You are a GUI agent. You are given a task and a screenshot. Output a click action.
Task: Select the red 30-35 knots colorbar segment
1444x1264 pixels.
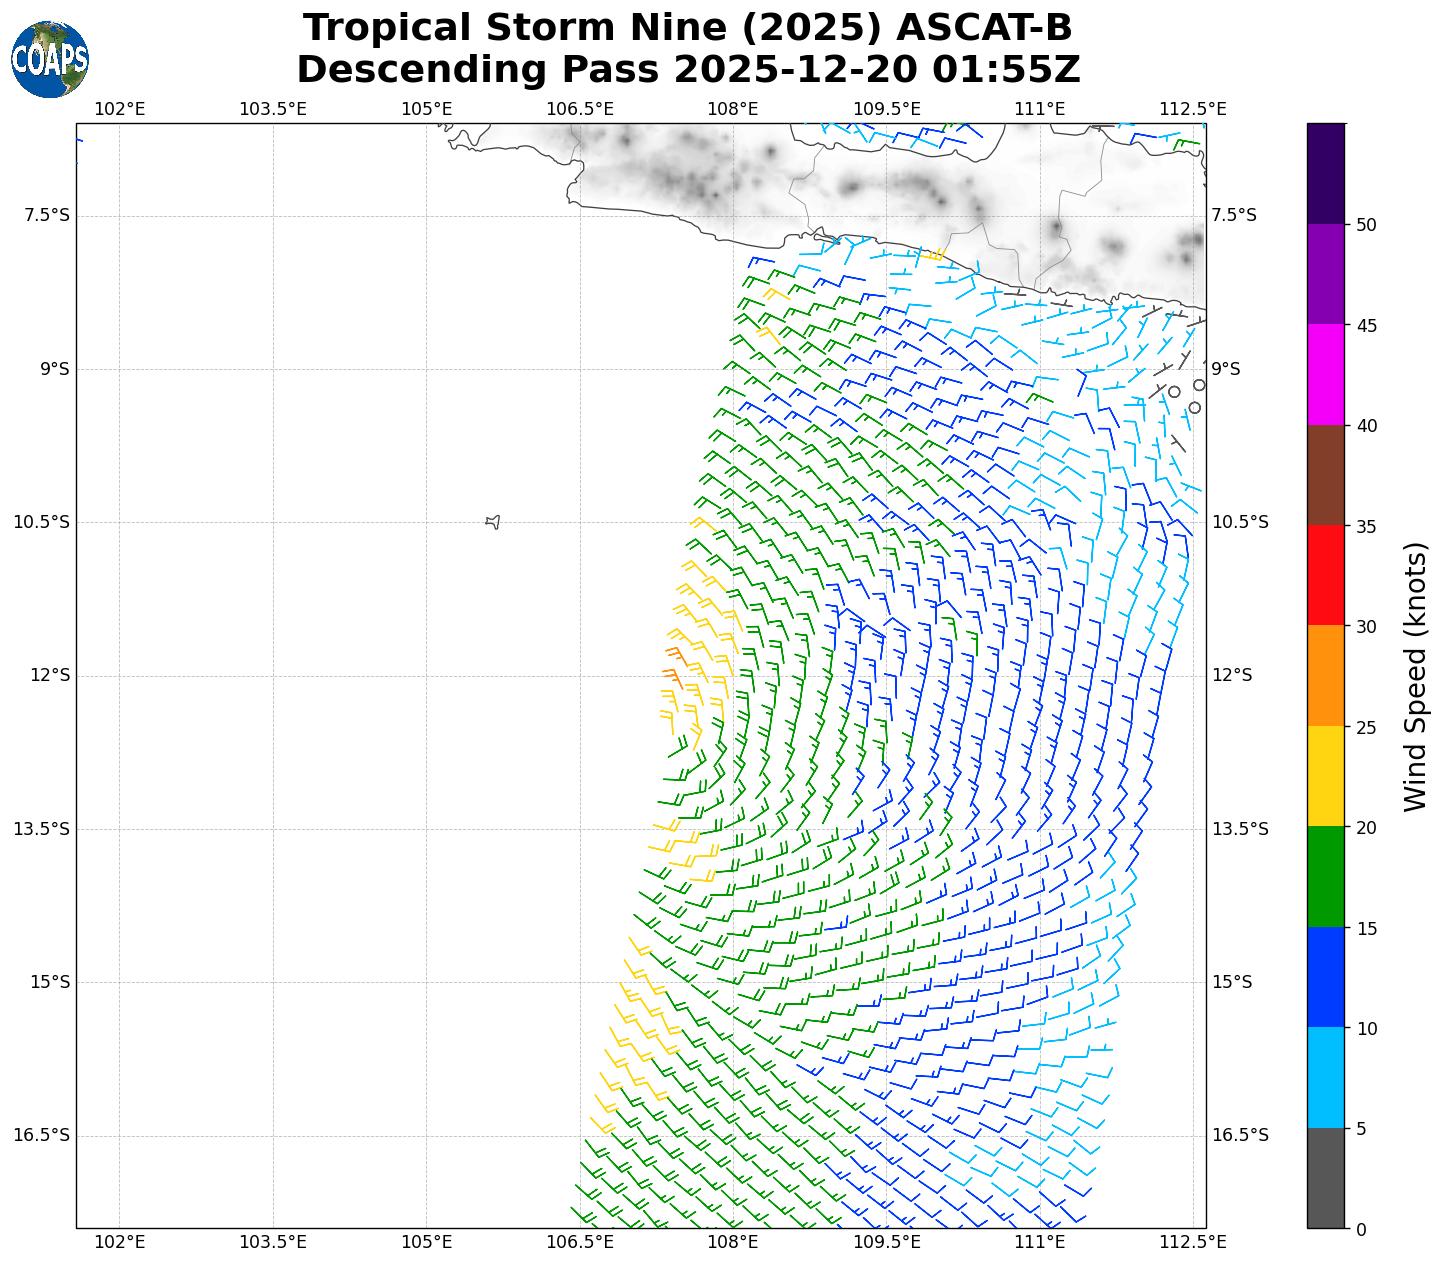coord(1325,575)
